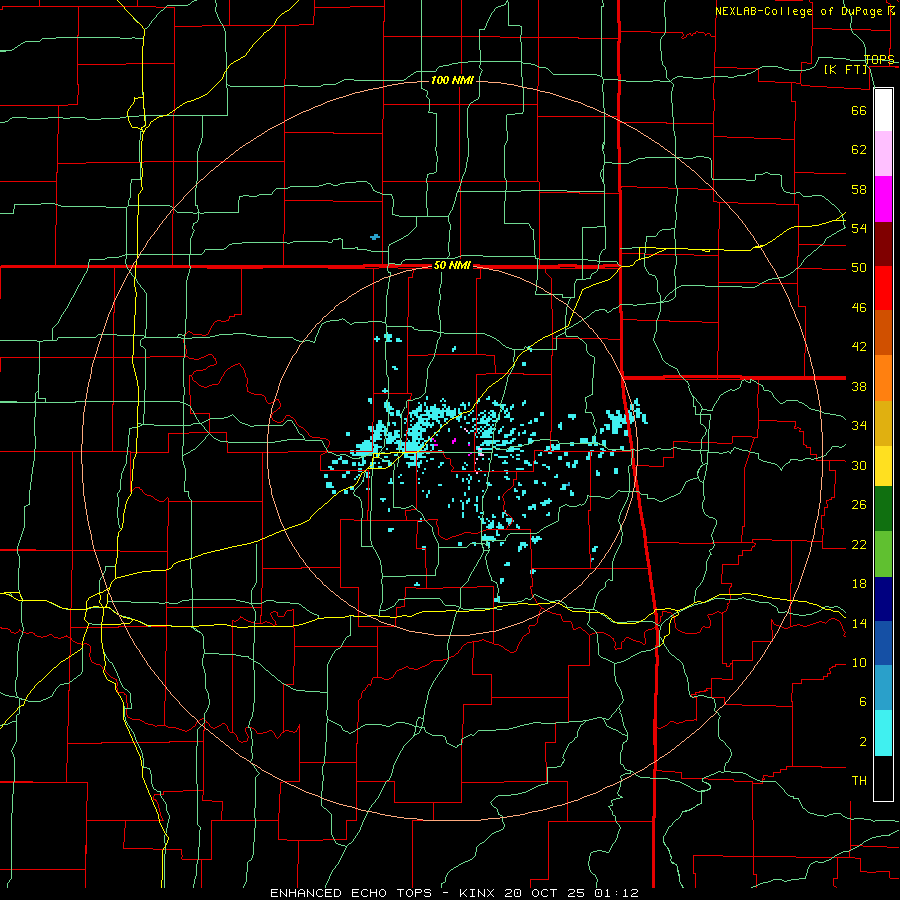This screenshot has height=900, width=900.
Task: Select the medium blue legend swatch
Action: click(x=883, y=643)
